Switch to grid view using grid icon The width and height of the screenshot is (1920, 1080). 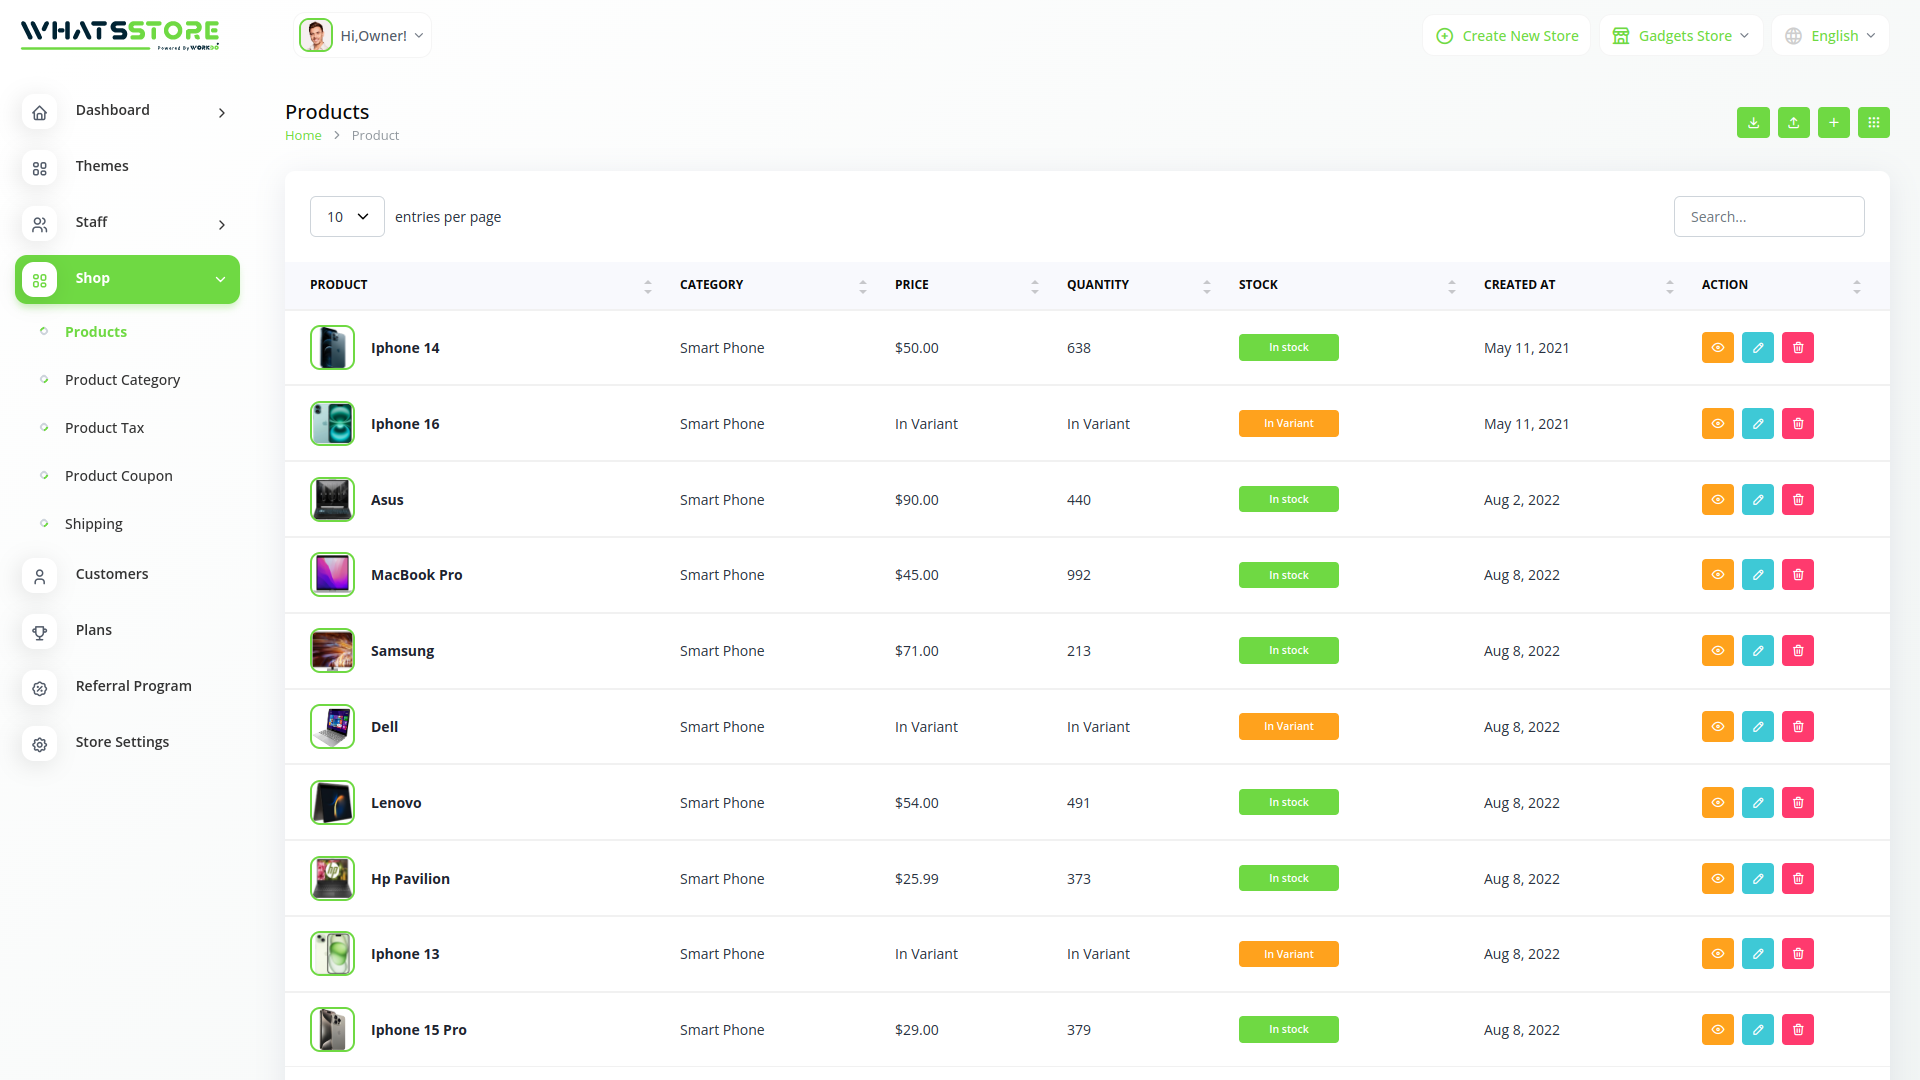coord(1874,122)
